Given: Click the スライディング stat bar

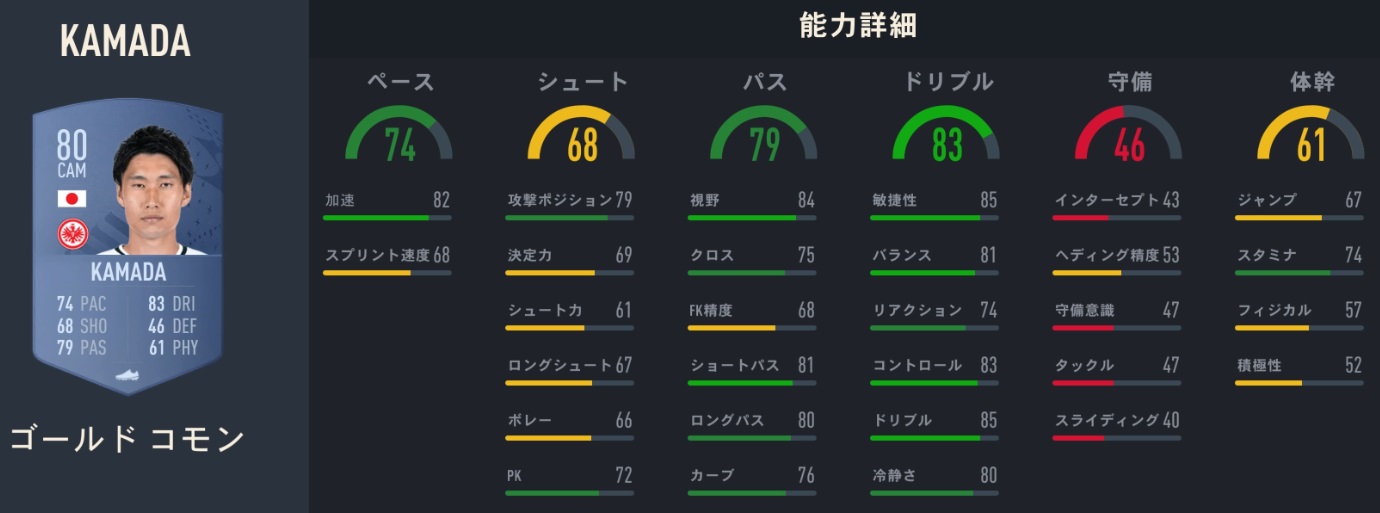Looking at the screenshot, I should (1117, 437).
